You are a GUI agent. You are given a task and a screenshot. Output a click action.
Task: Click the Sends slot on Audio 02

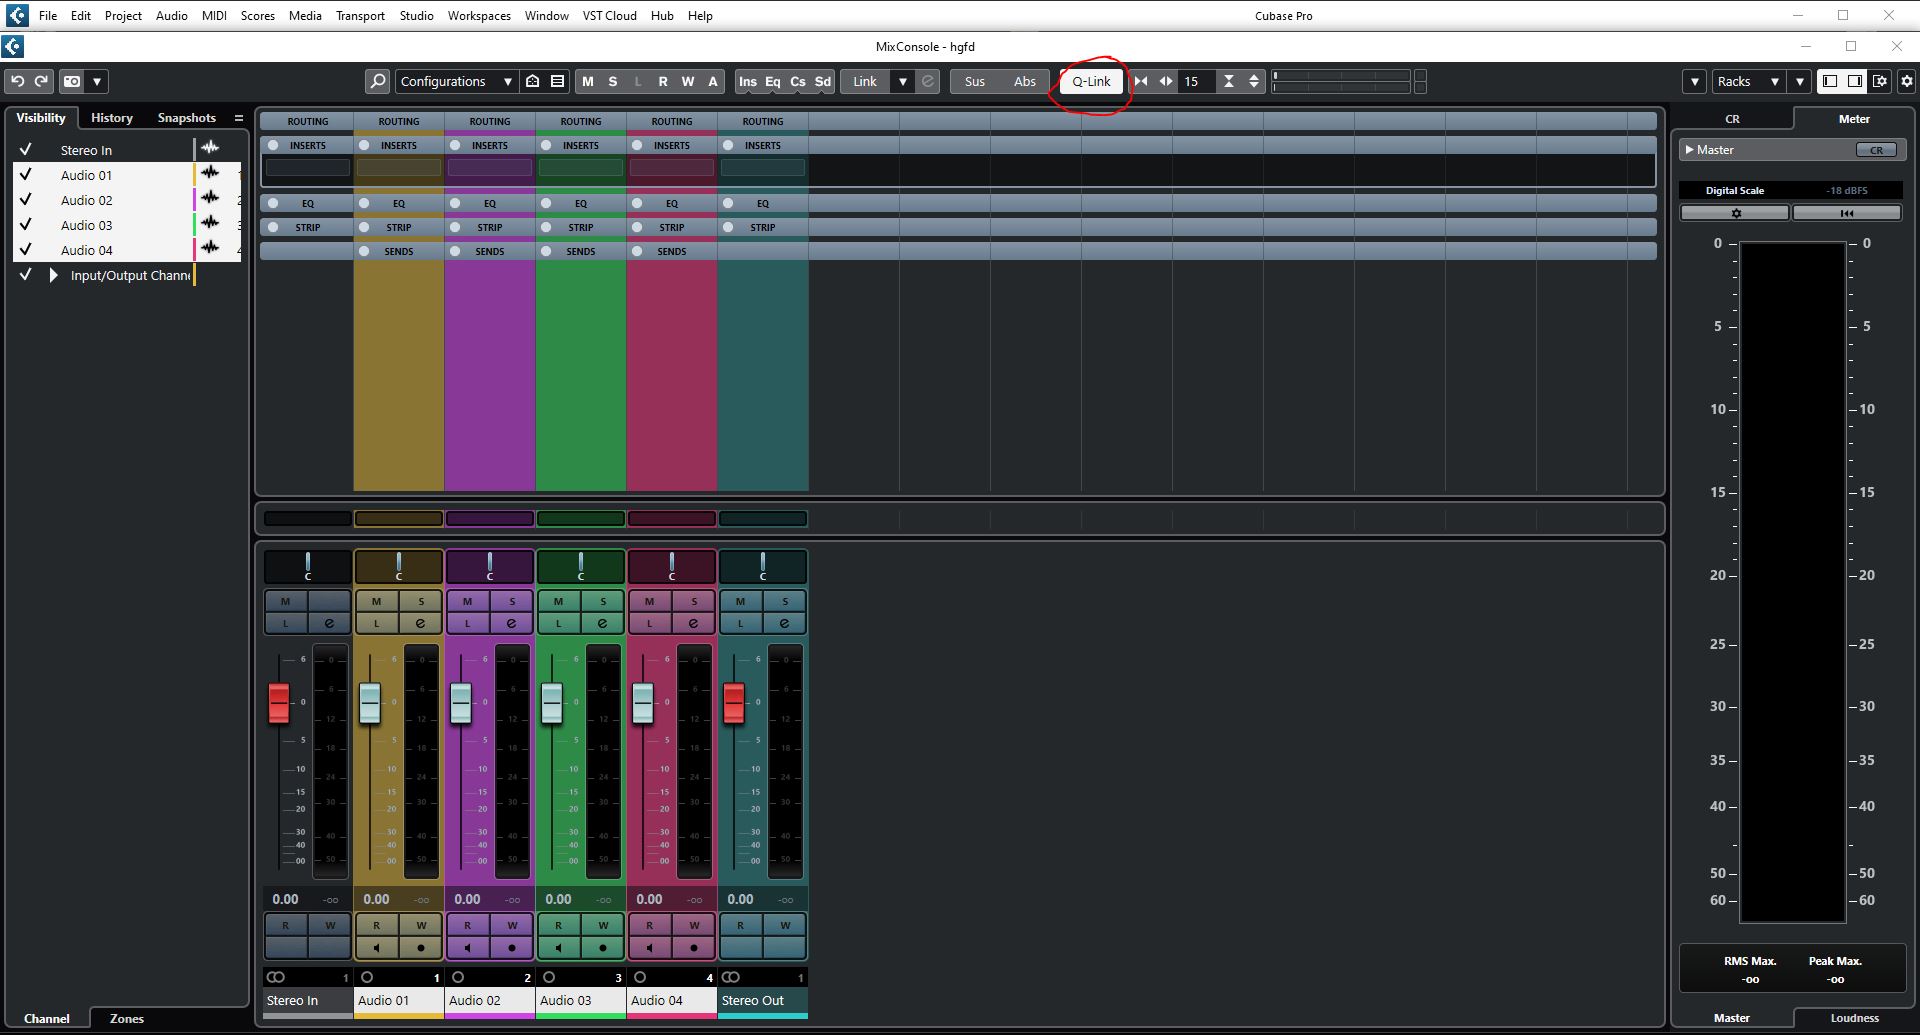[490, 251]
